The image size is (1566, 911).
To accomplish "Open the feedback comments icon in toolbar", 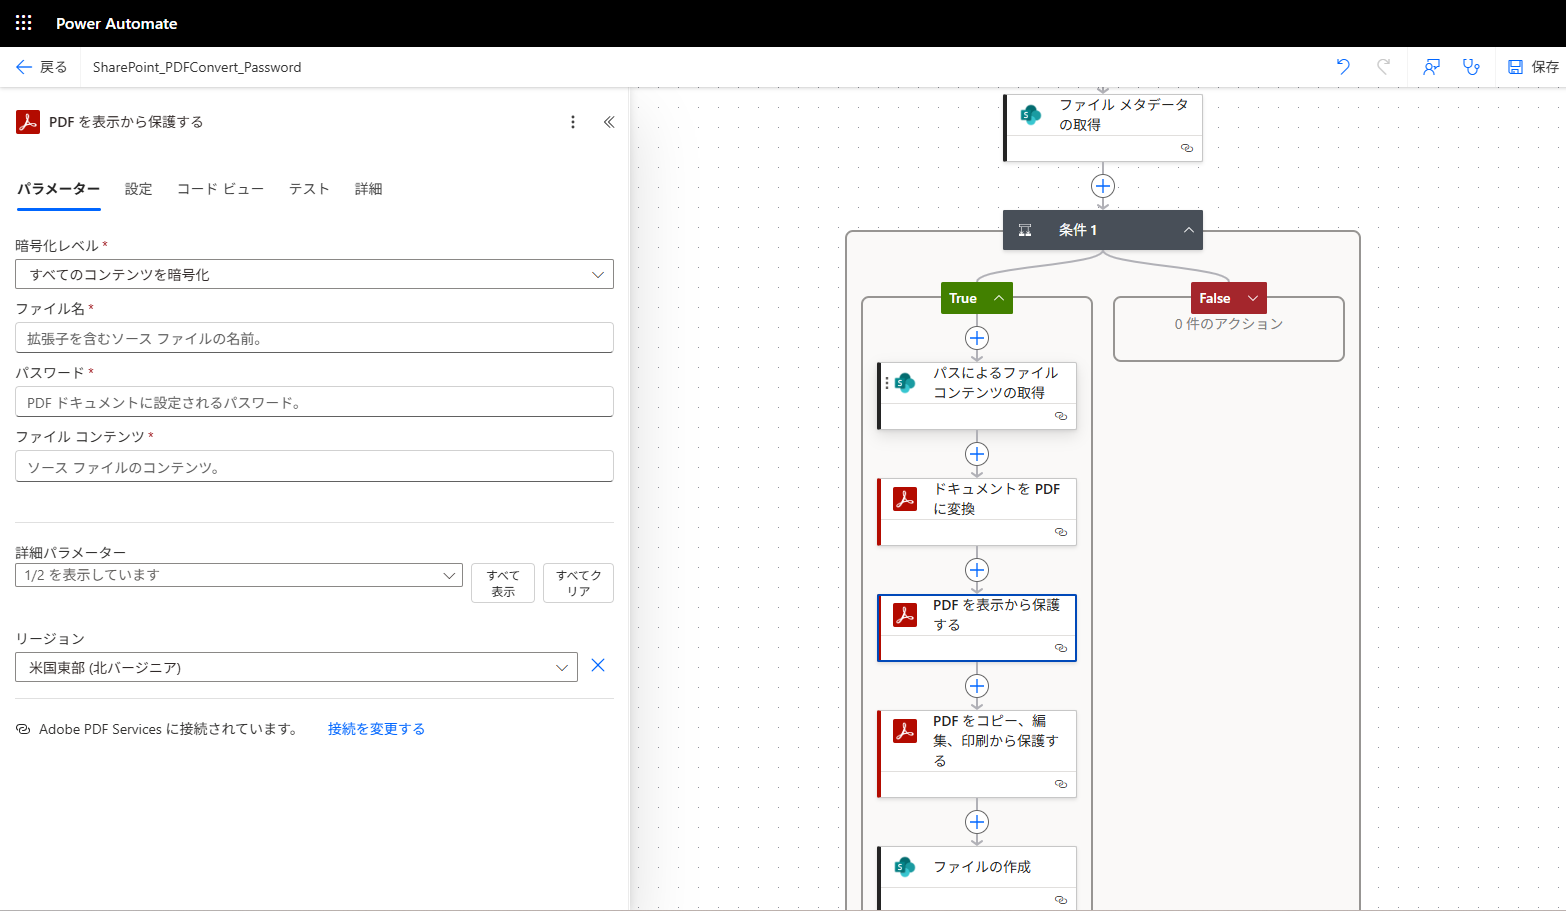I will point(1431,67).
